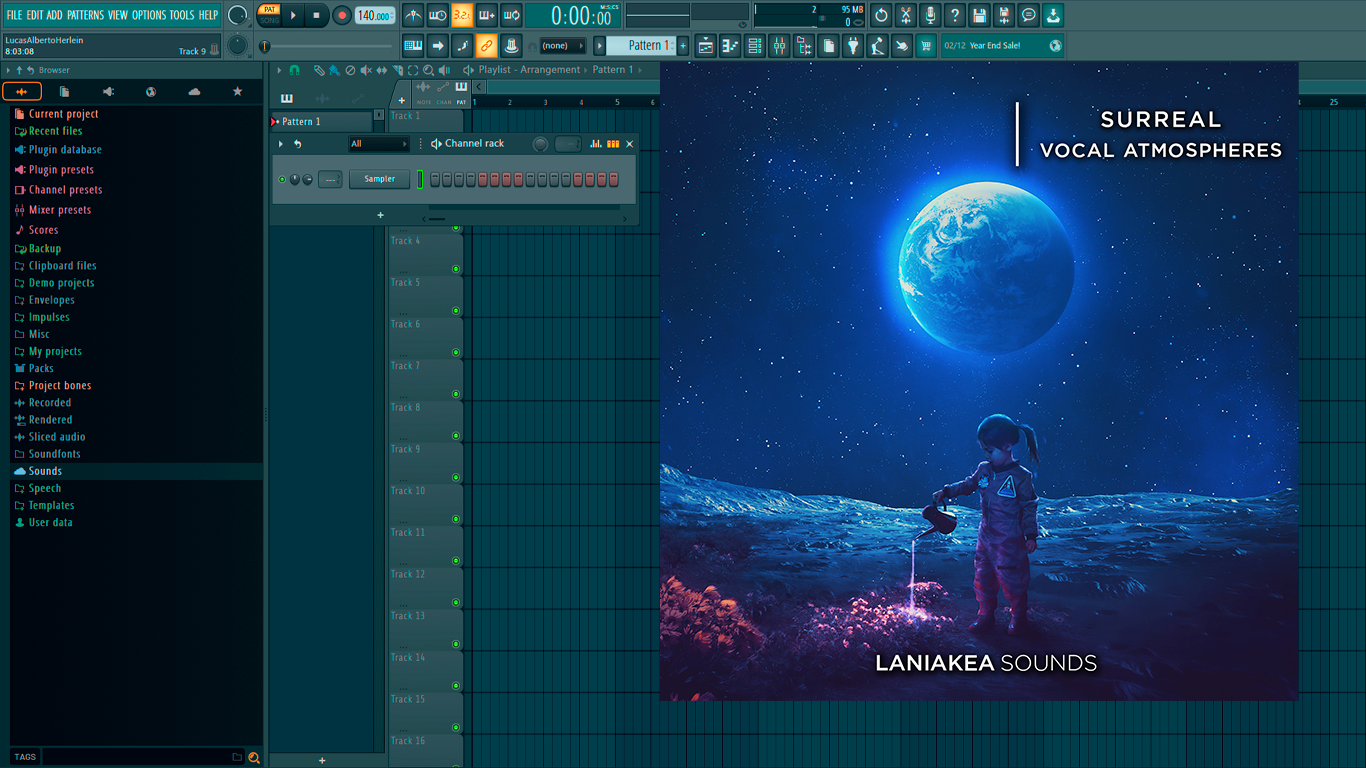Toggle the PAT/SONG mode switch
The width and height of the screenshot is (1366, 768).
point(269,14)
